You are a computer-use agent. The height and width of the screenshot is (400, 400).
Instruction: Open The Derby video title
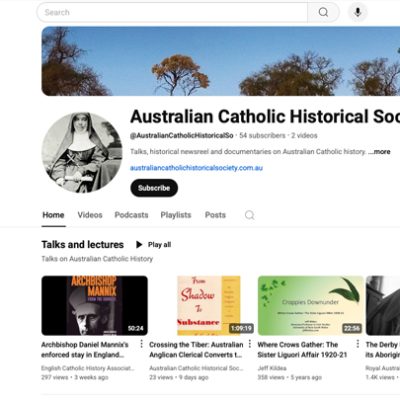(383, 350)
